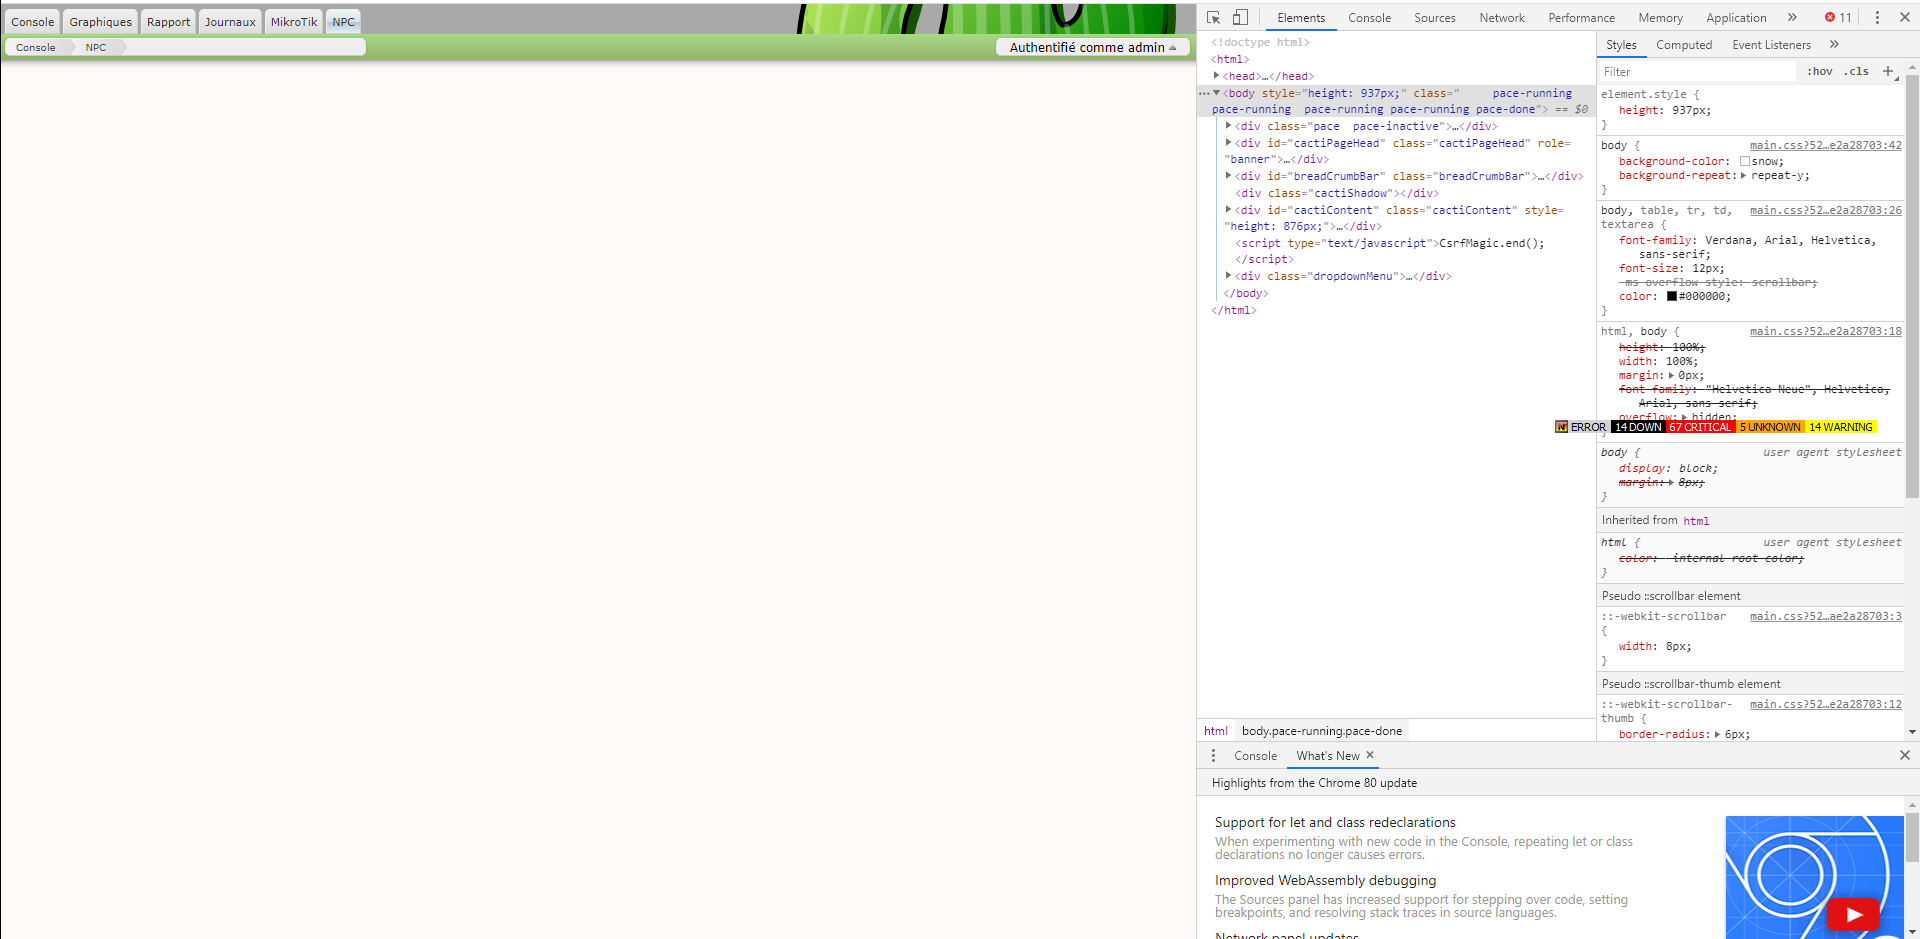Image resolution: width=1920 pixels, height=939 pixels.
Task: Open the Cacti MikroTik tab
Action: point(294,22)
